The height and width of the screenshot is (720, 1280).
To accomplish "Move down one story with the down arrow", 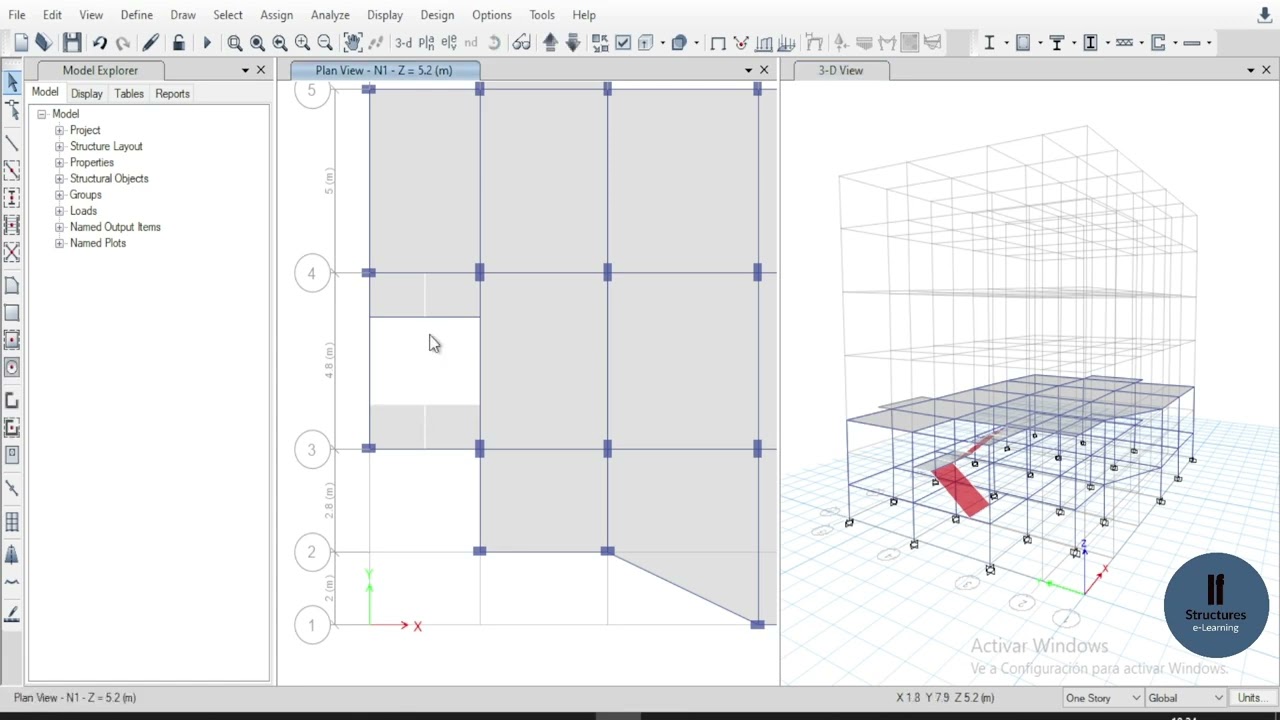I will (573, 42).
